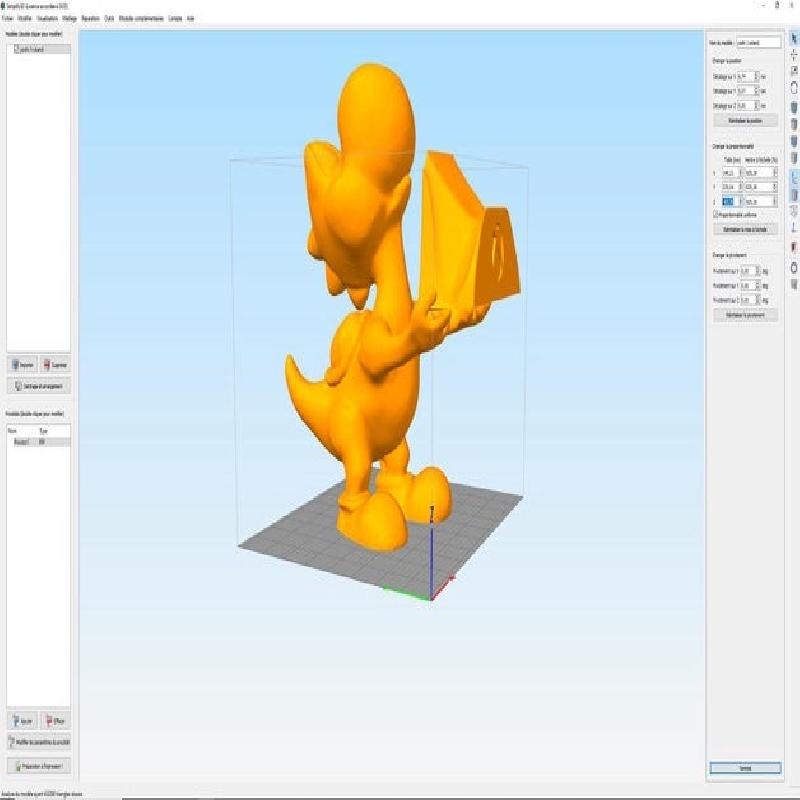This screenshot has width=800, height=800.
Task: Open the cross section tool icon
Action: (793, 247)
